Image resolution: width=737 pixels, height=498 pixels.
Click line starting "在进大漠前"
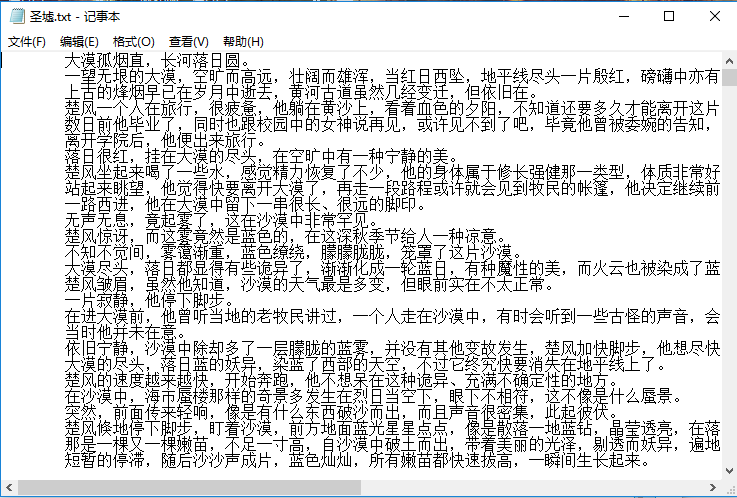[x=392, y=316]
